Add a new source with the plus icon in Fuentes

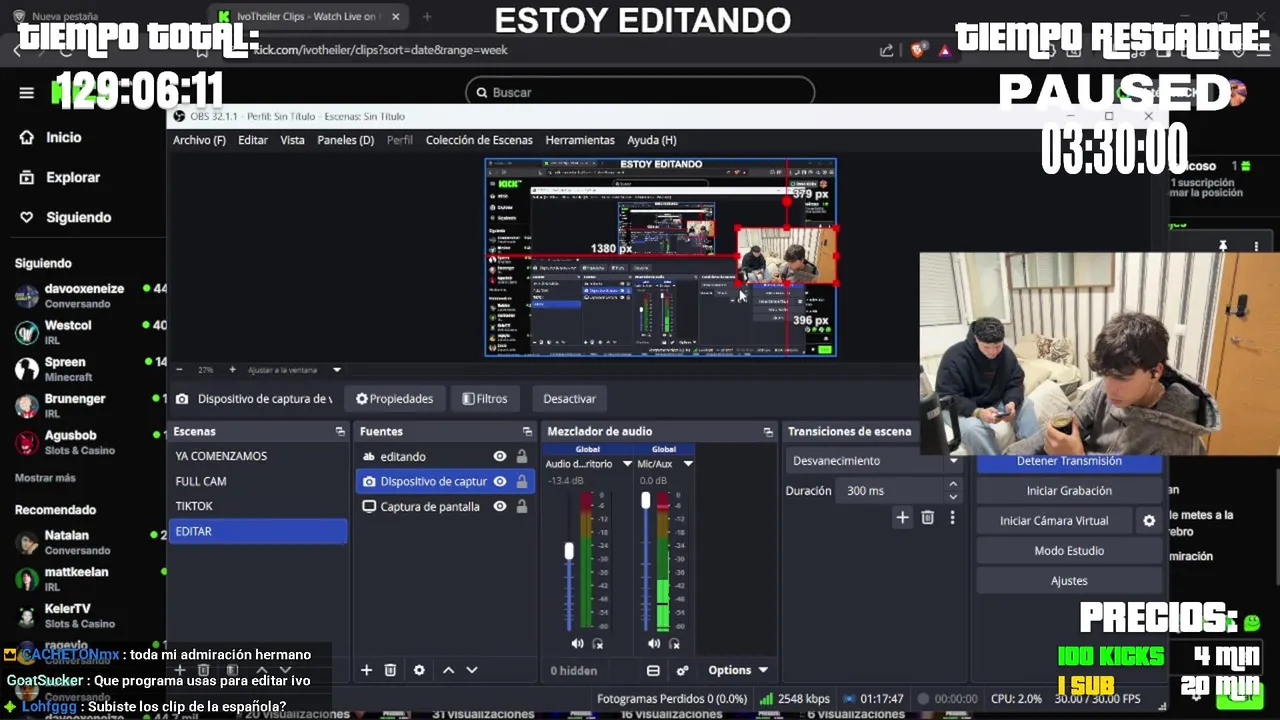click(366, 670)
